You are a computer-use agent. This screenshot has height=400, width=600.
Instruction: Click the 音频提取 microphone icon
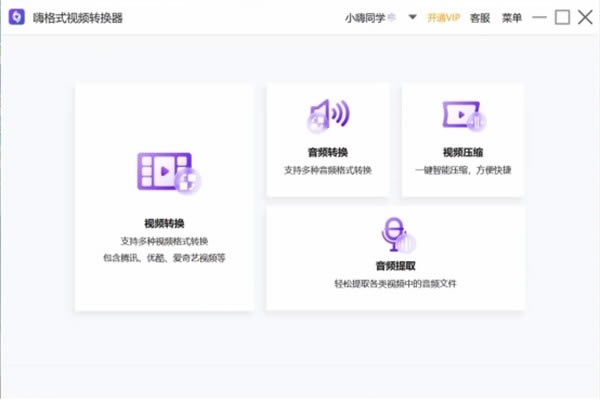pyautogui.click(x=395, y=237)
